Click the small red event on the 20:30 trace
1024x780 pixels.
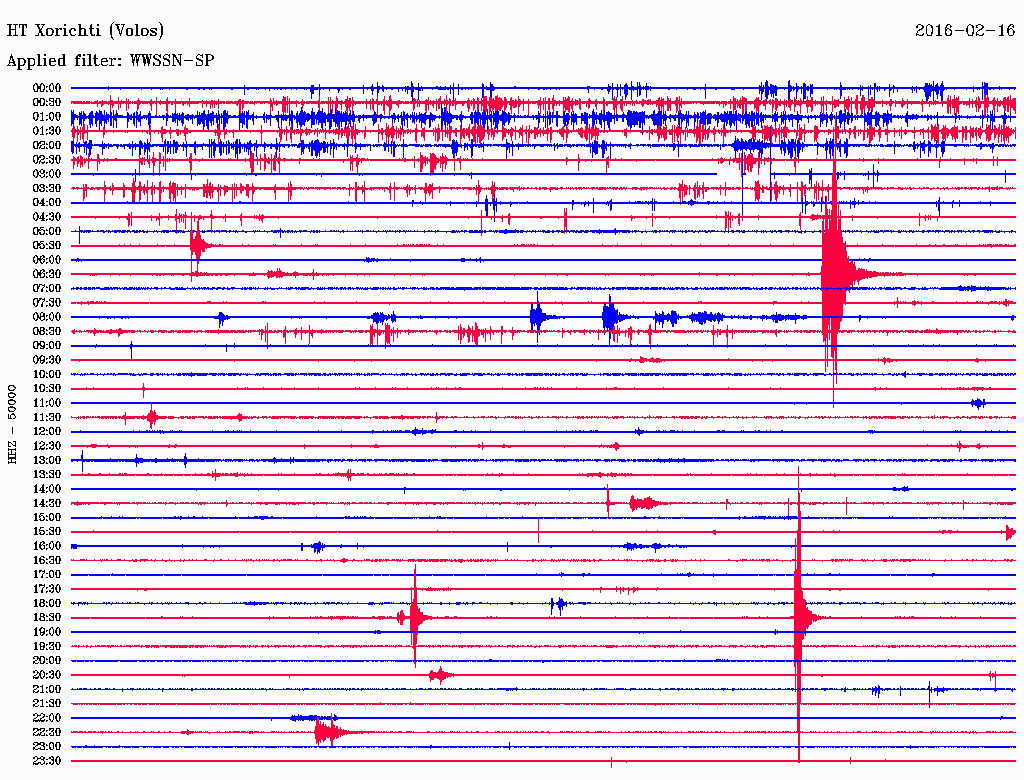point(441,675)
